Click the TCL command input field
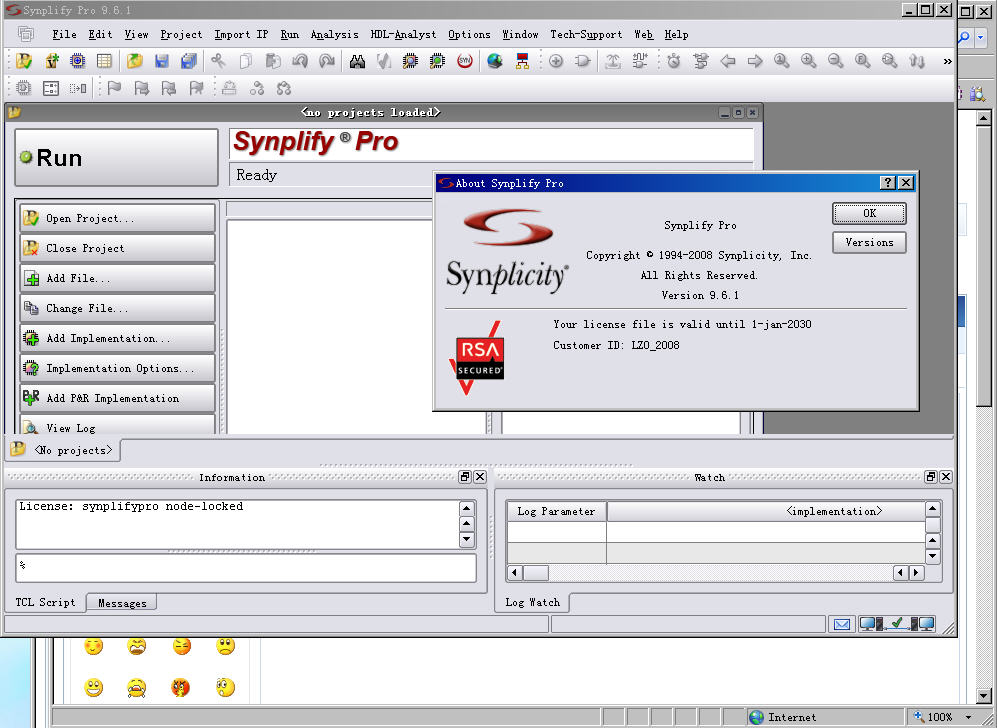Screen dimensions: 997x728 [x=246, y=568]
